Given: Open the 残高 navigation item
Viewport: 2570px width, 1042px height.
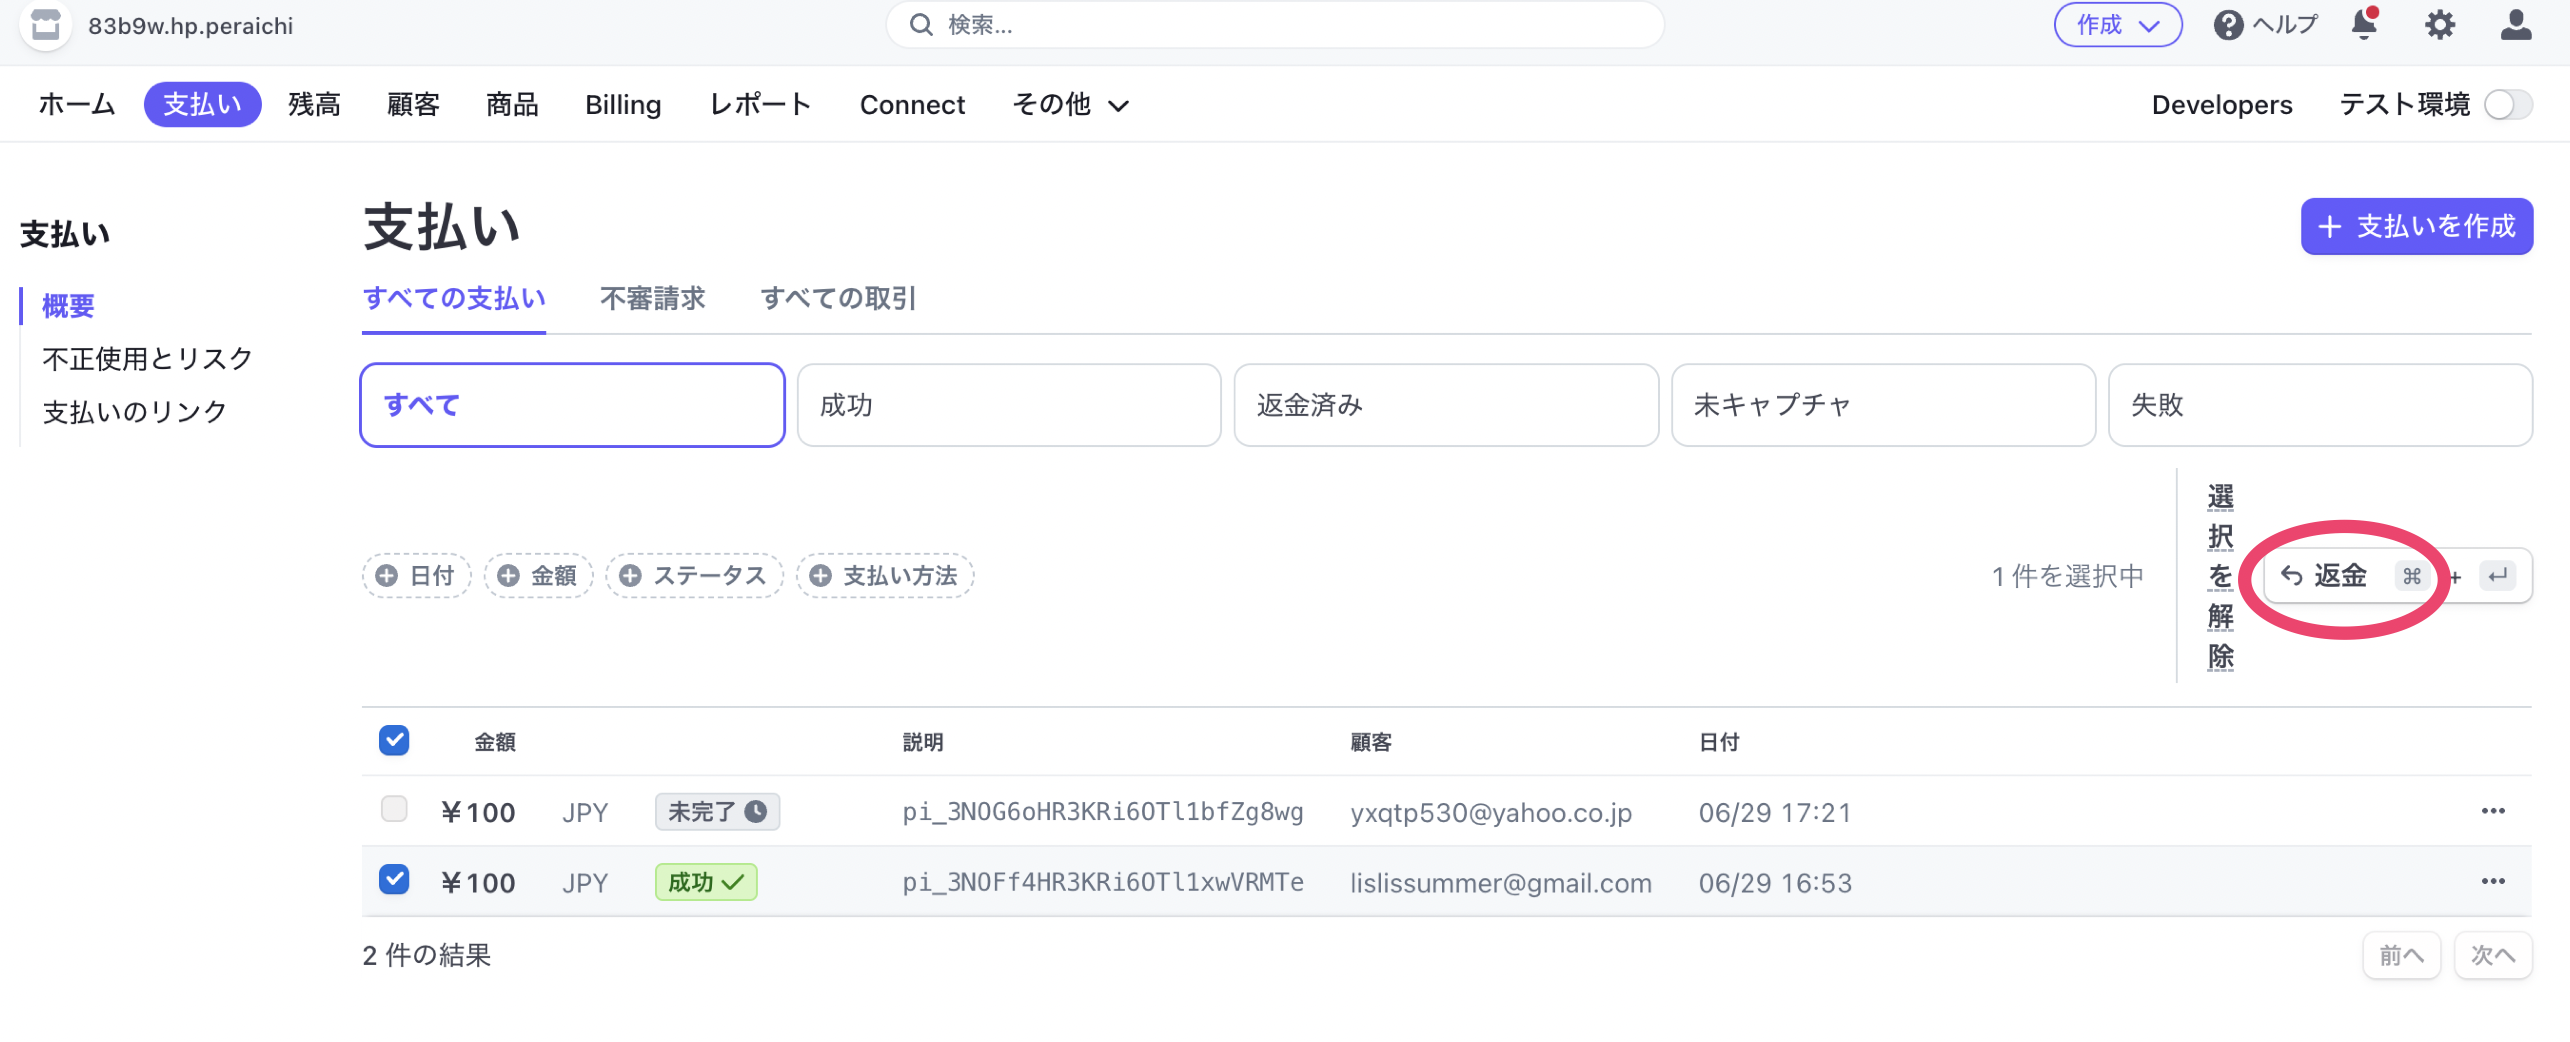Looking at the screenshot, I should pyautogui.click(x=315, y=105).
